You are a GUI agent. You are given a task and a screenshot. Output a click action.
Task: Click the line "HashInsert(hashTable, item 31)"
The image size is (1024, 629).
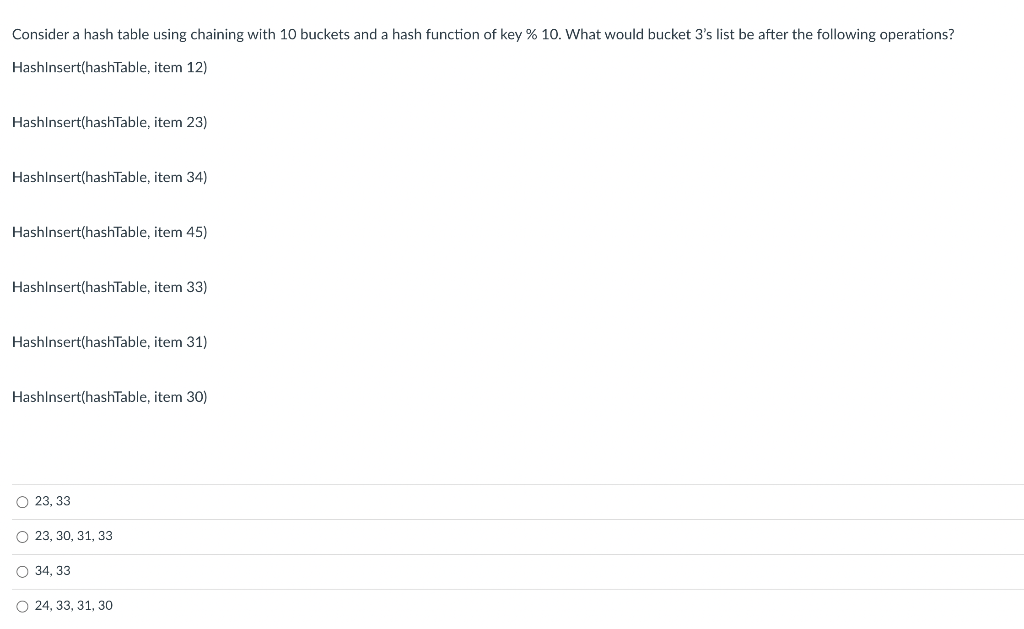pos(109,342)
